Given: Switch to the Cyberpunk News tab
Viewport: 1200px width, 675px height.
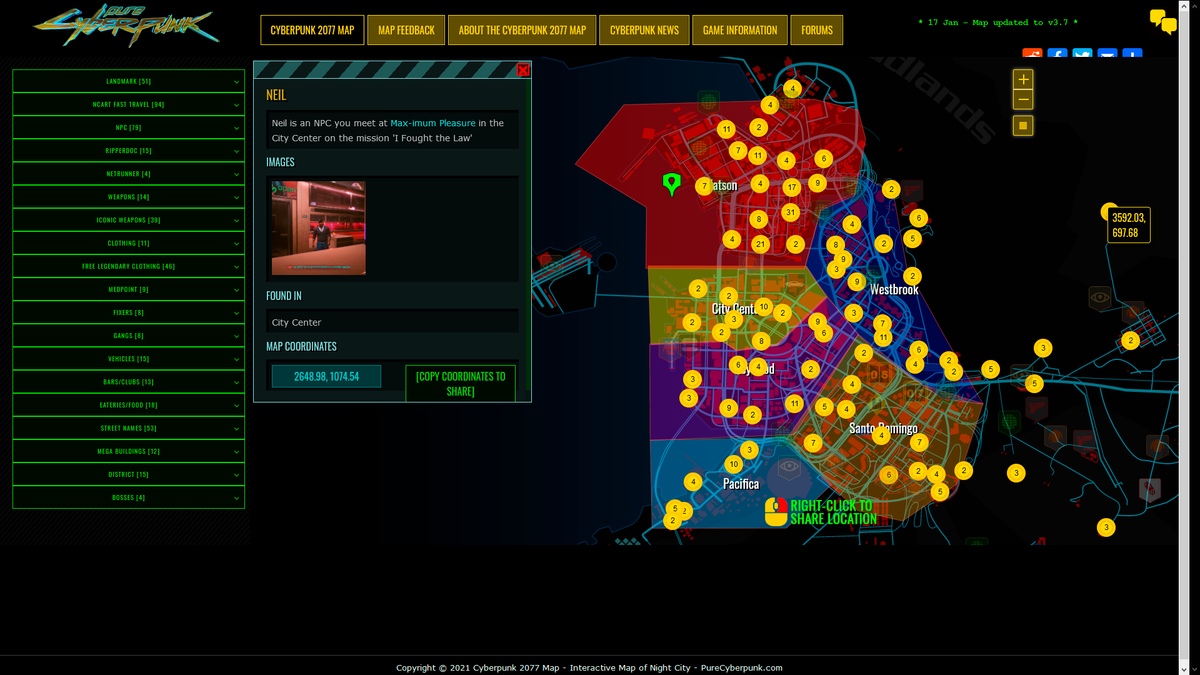Looking at the screenshot, I should (x=644, y=30).
